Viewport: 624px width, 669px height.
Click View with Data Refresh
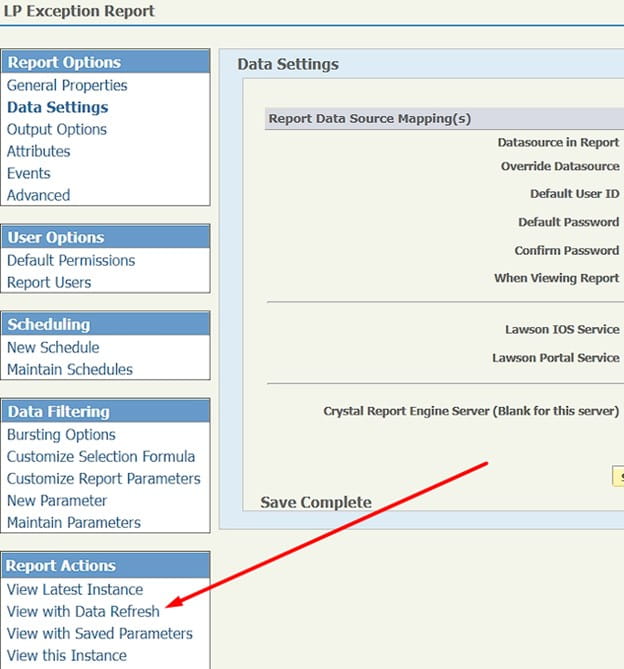[x=83, y=612]
